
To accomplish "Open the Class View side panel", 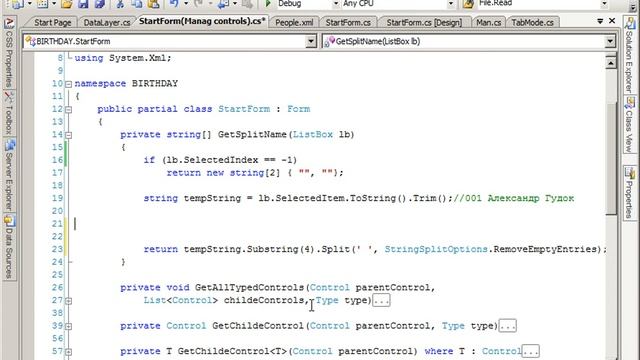I will pos(629,124).
